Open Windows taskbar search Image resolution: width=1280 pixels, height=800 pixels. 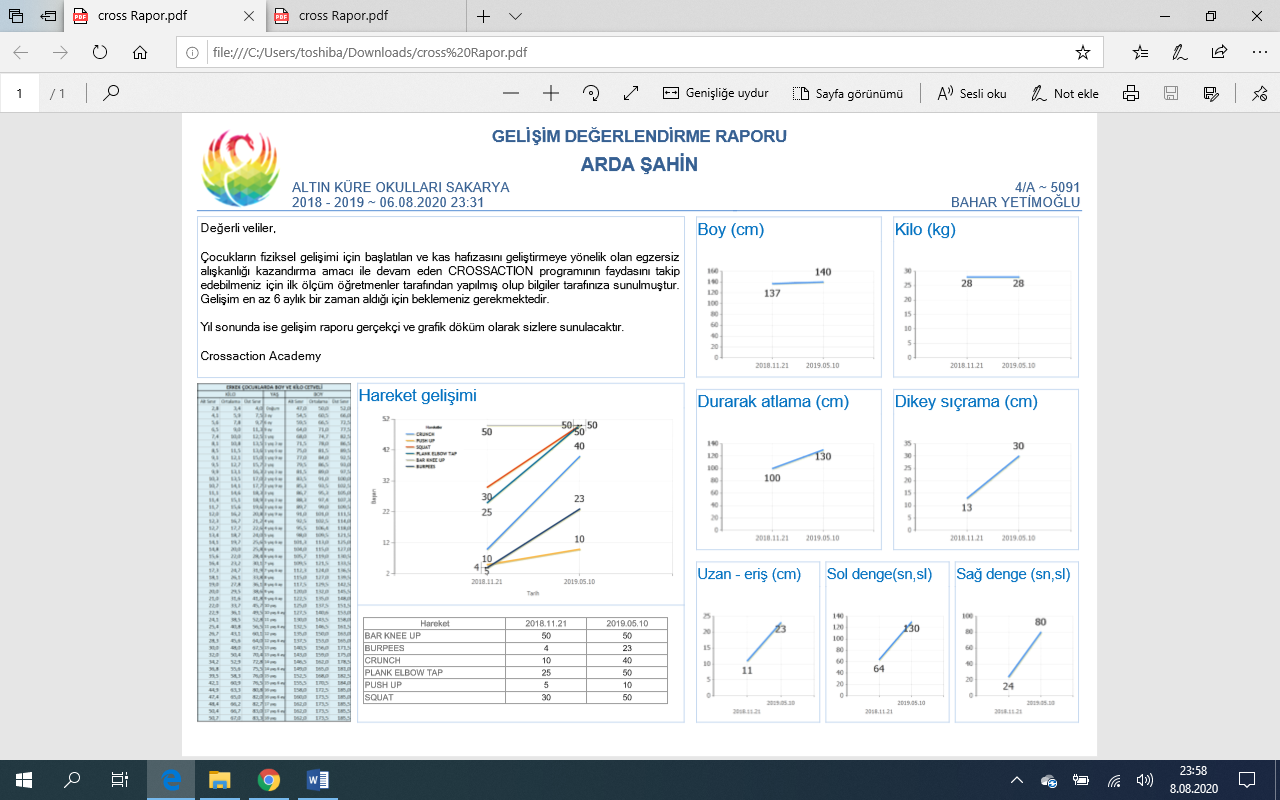[x=72, y=780]
